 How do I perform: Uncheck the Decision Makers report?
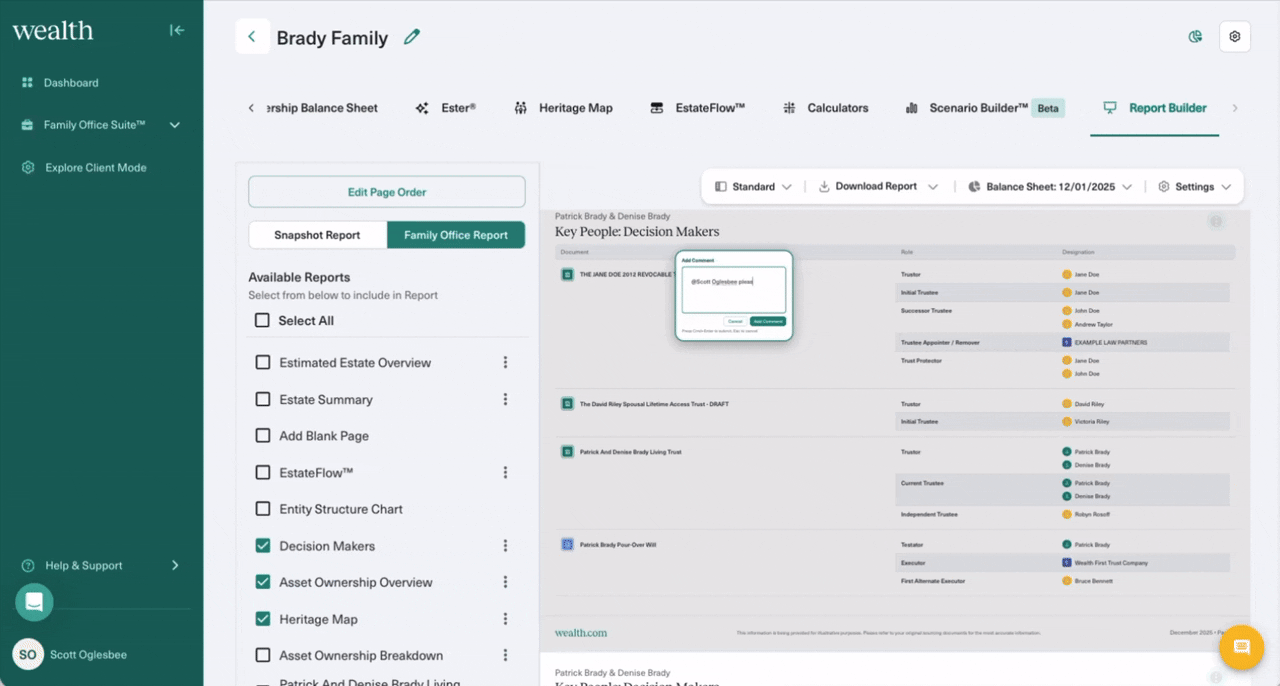[263, 546]
